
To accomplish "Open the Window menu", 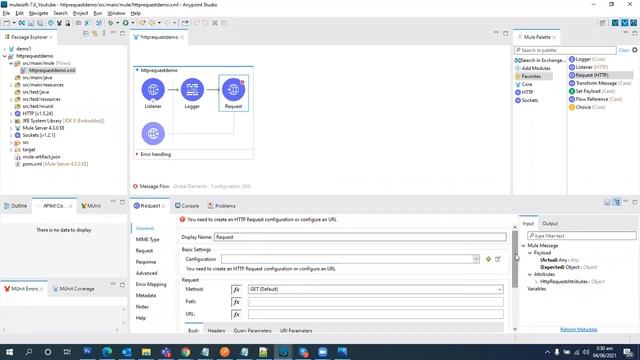I will coord(116,13).
